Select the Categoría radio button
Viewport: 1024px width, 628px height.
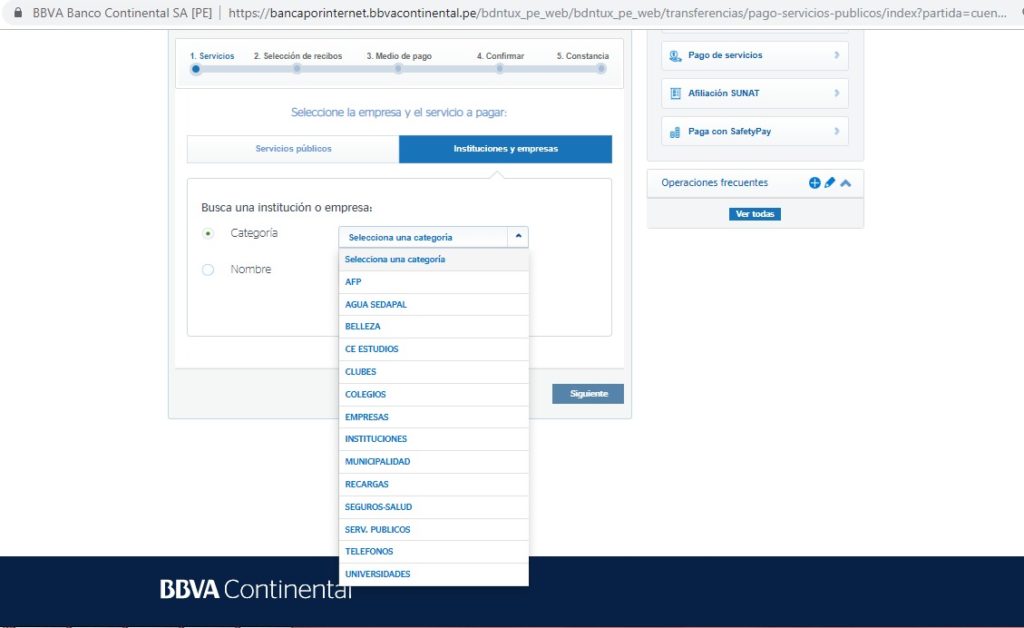(208, 233)
